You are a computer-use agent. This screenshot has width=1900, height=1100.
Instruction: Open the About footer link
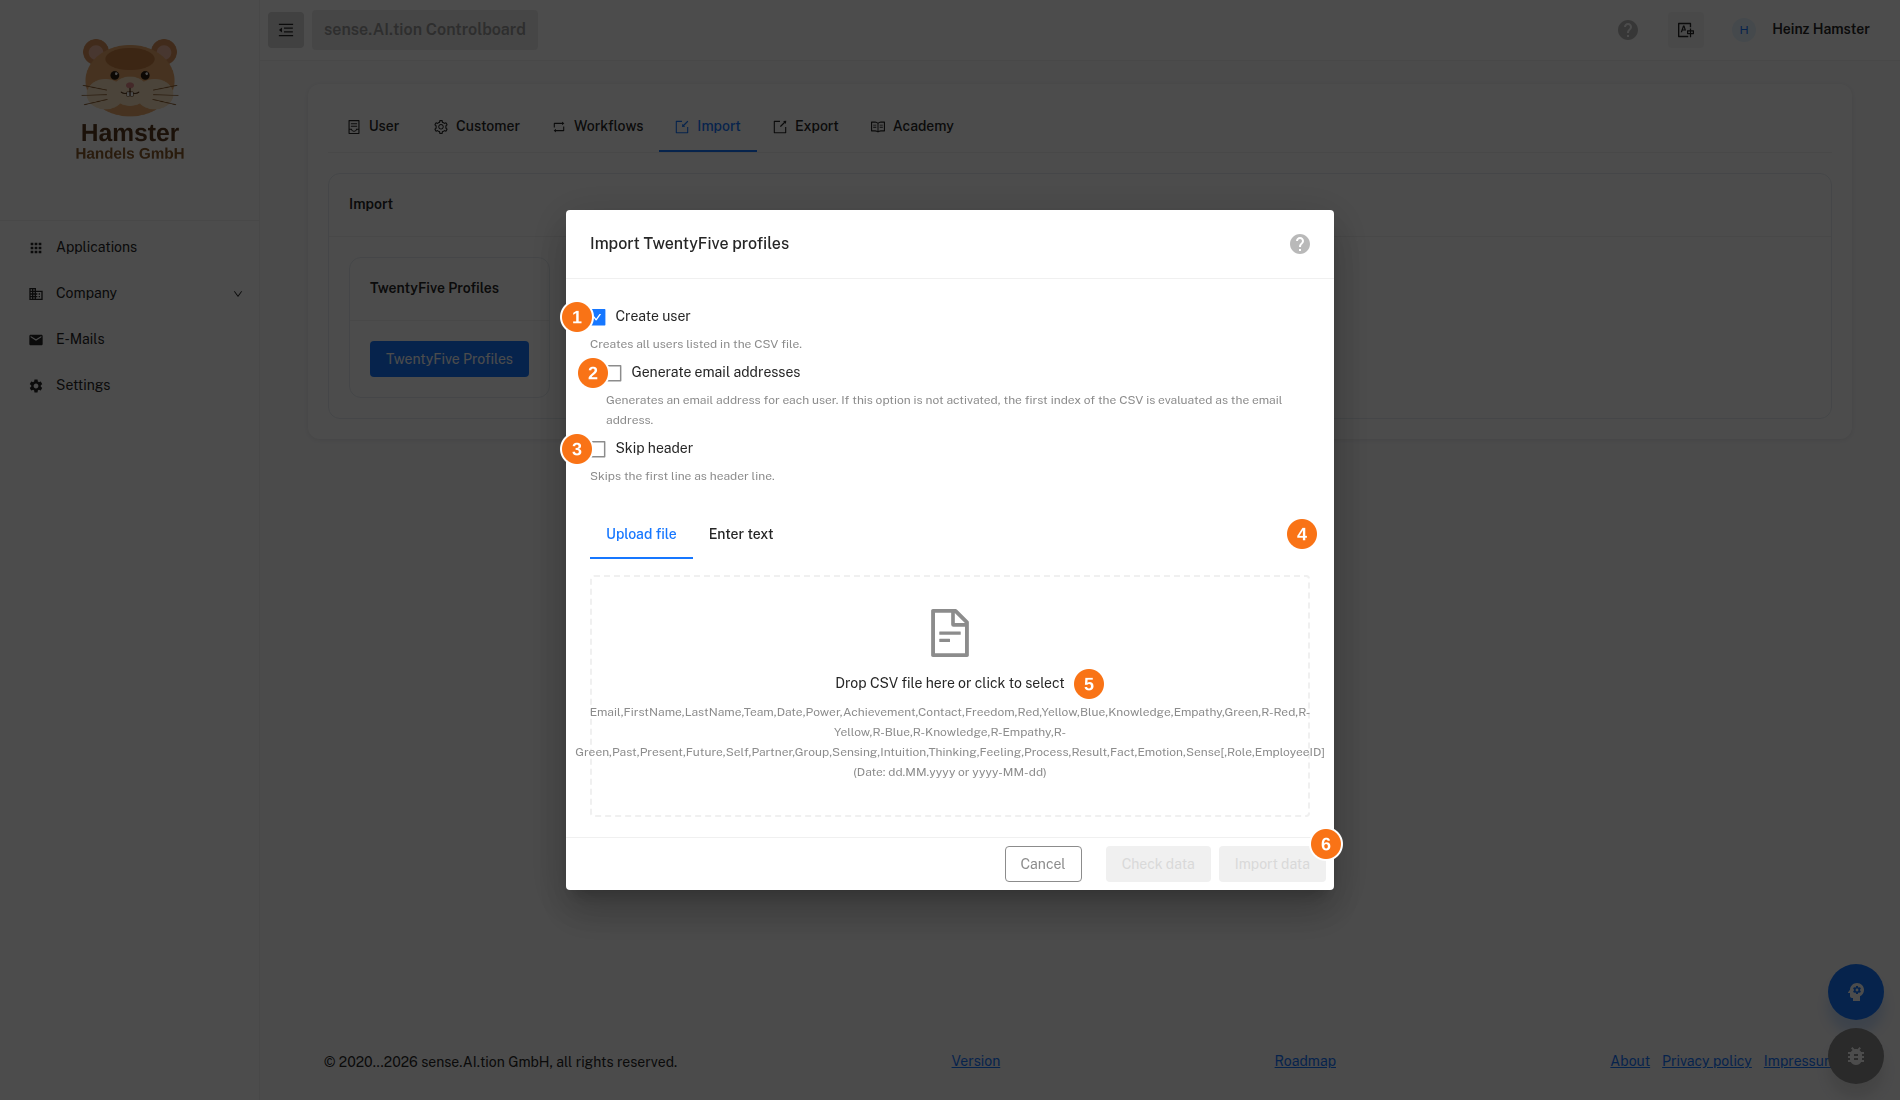tap(1630, 1061)
